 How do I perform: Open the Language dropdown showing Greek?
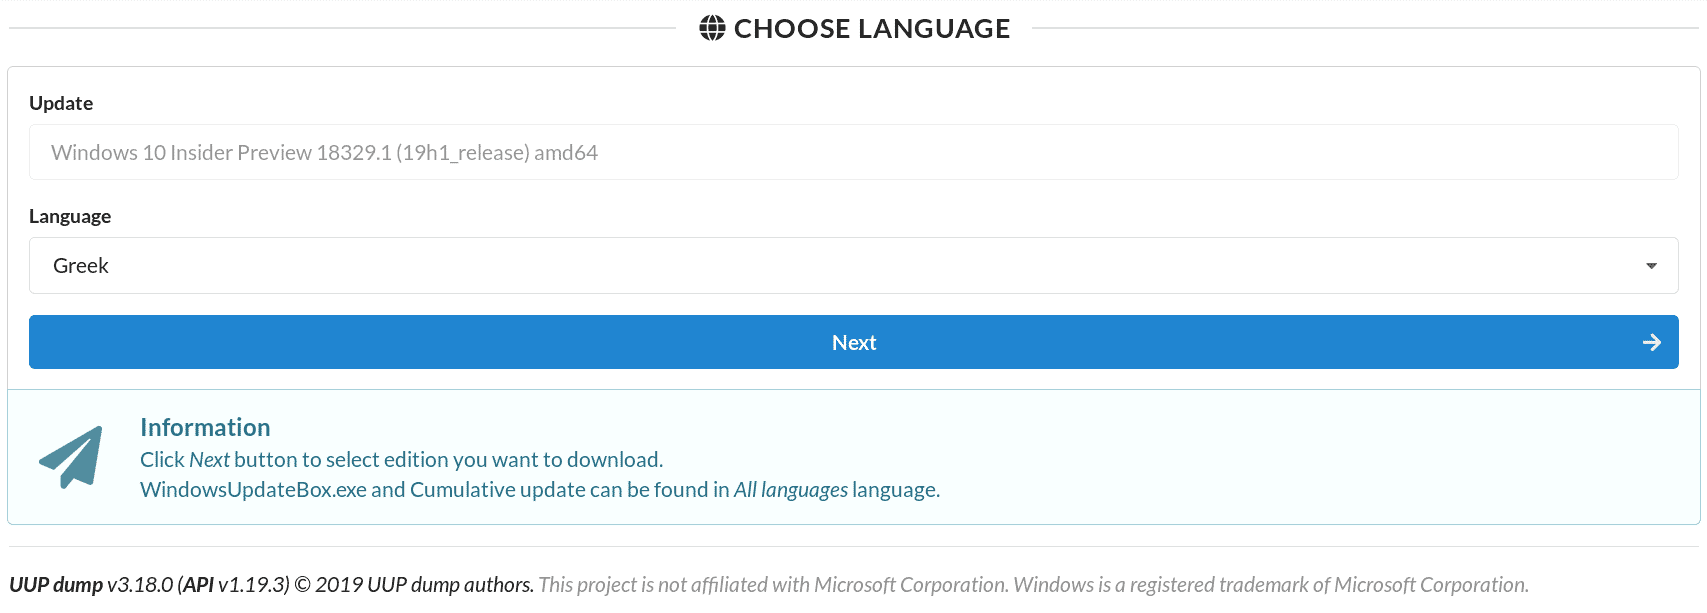click(x=854, y=266)
